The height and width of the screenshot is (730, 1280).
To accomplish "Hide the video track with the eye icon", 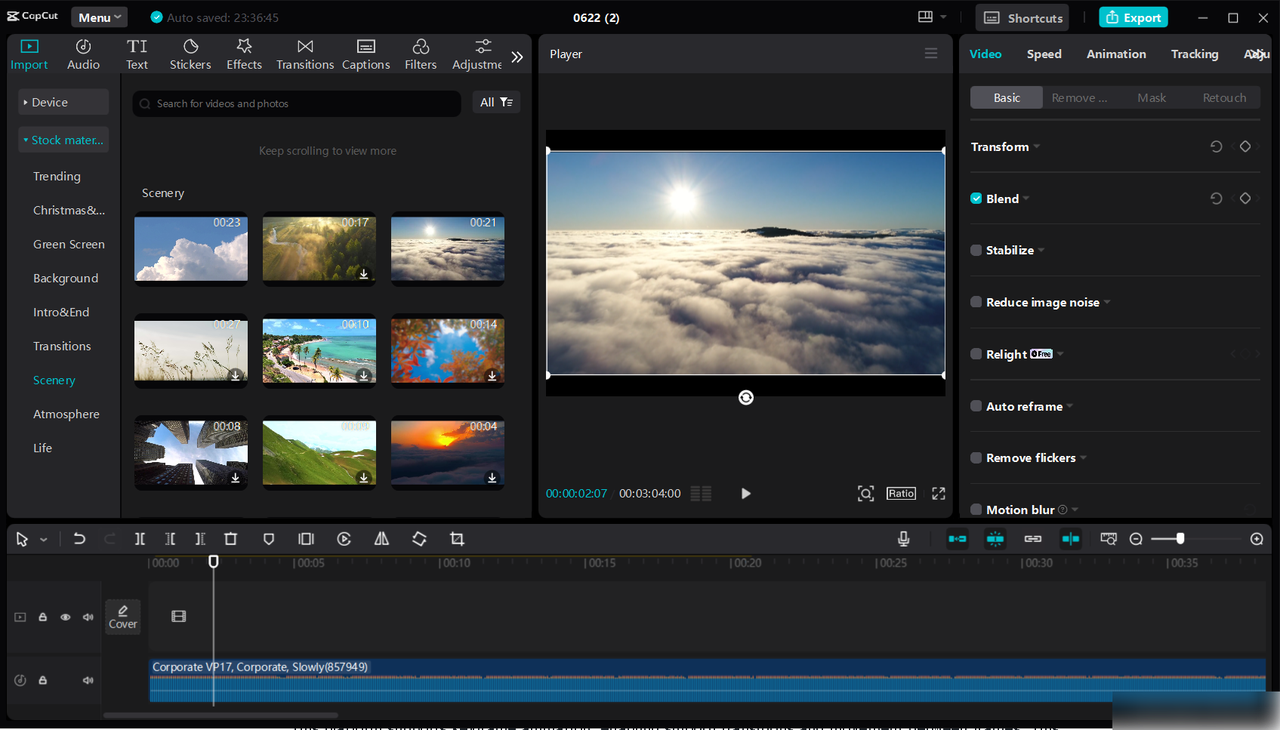I will tap(65, 617).
